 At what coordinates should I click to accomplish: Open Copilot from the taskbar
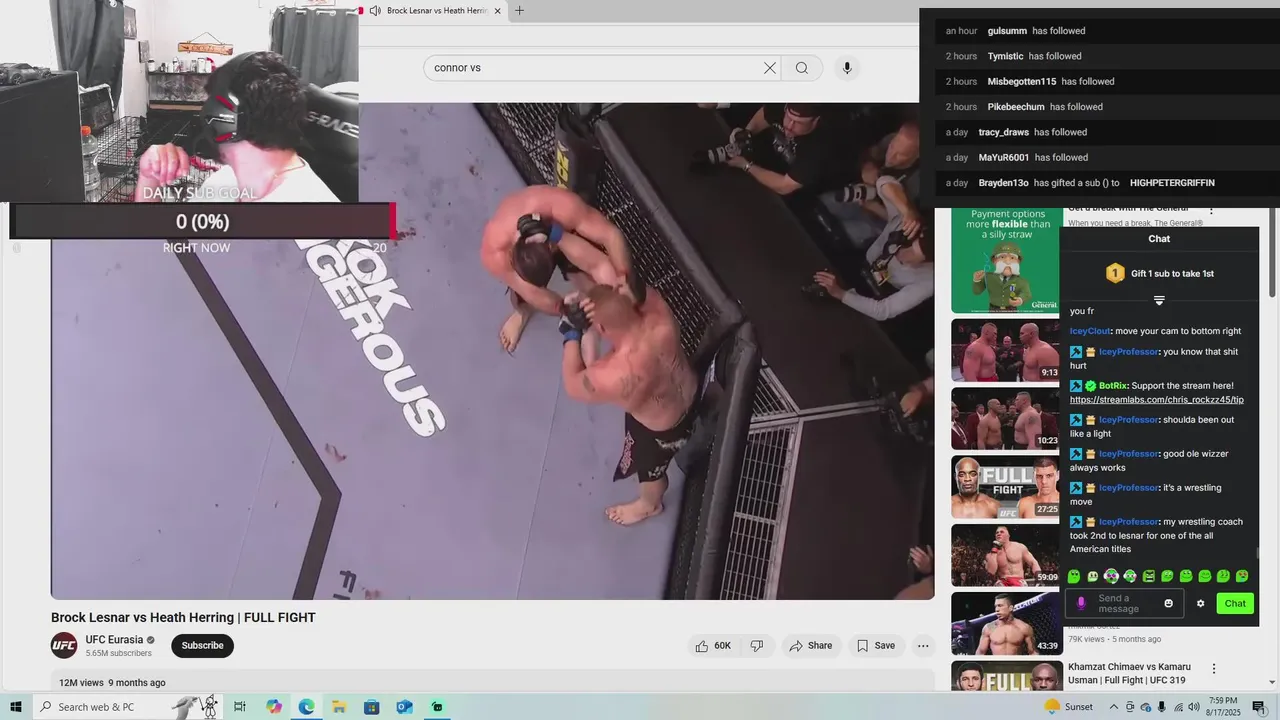274,707
